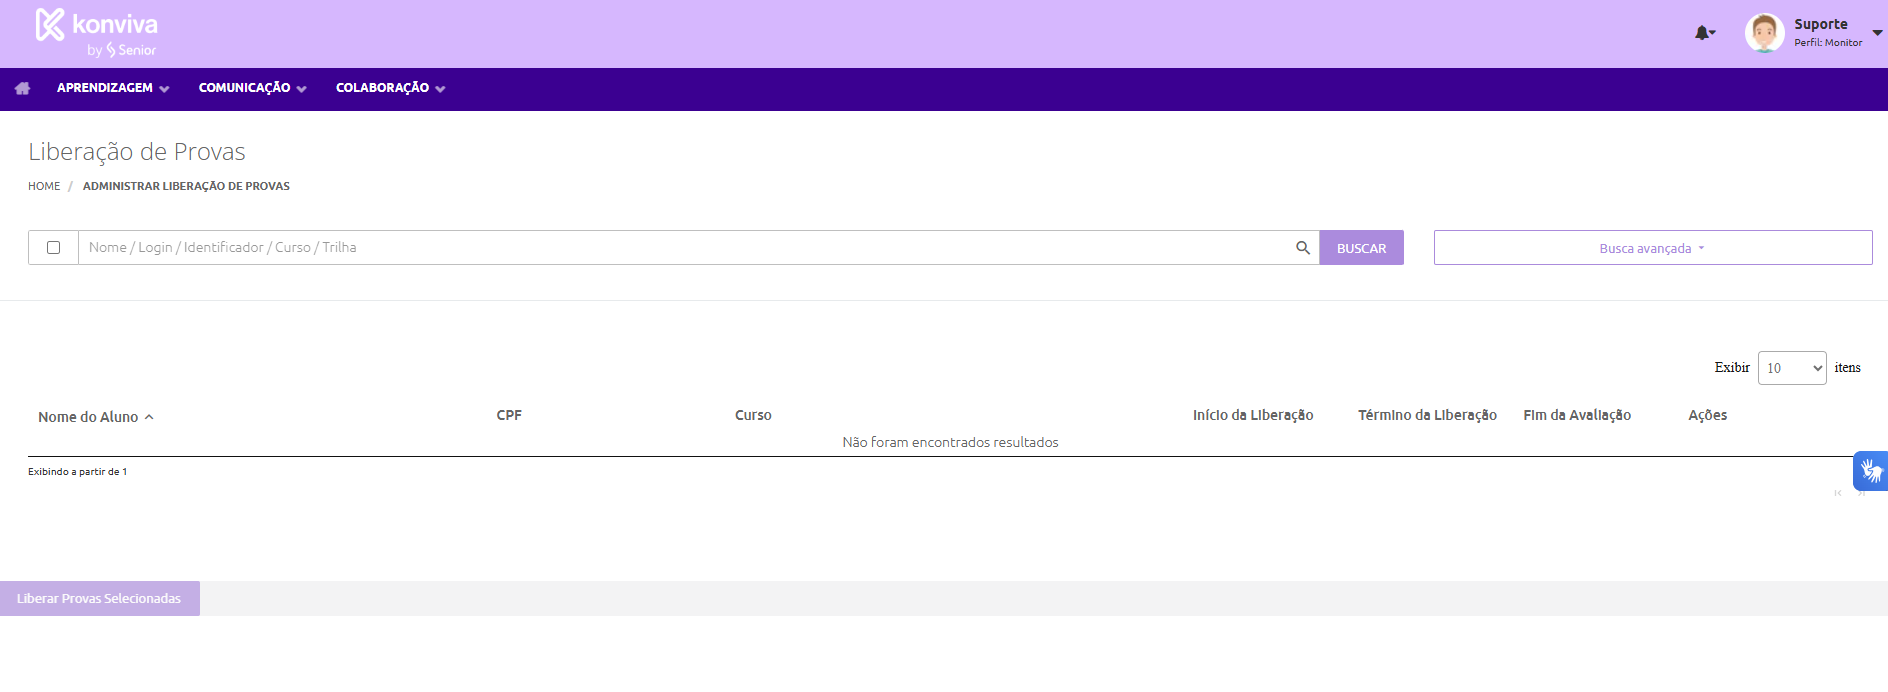The width and height of the screenshot is (1888, 692).
Task: Open the Exibir items-per-page select
Action: (x=1791, y=368)
